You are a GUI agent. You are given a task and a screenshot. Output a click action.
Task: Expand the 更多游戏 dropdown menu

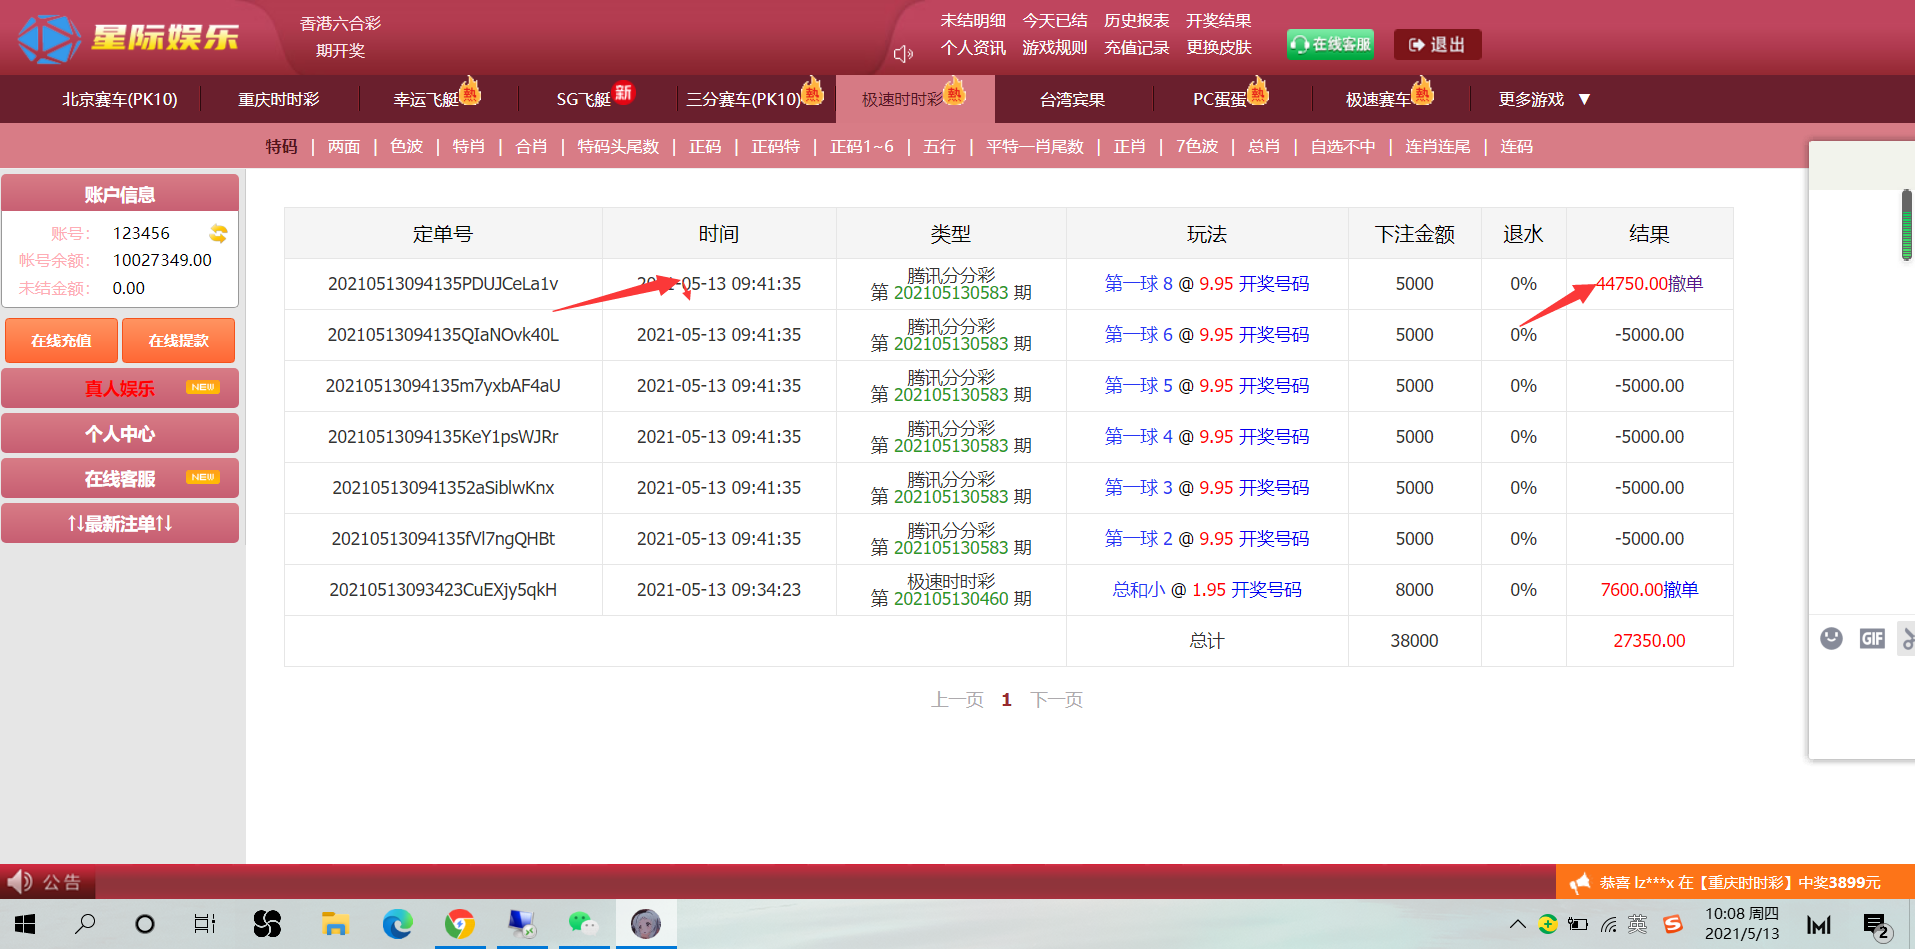1543,99
